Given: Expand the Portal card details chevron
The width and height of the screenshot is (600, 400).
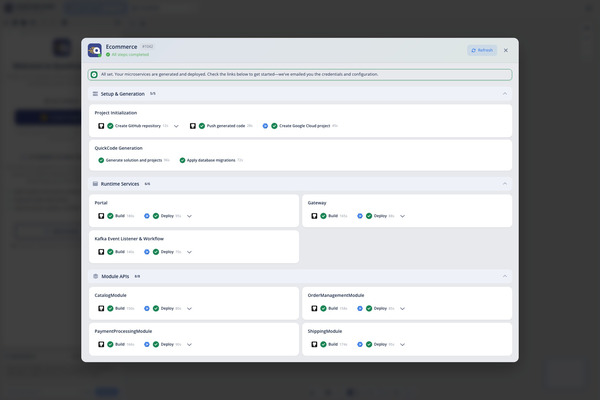Looking at the screenshot, I should click(189, 216).
